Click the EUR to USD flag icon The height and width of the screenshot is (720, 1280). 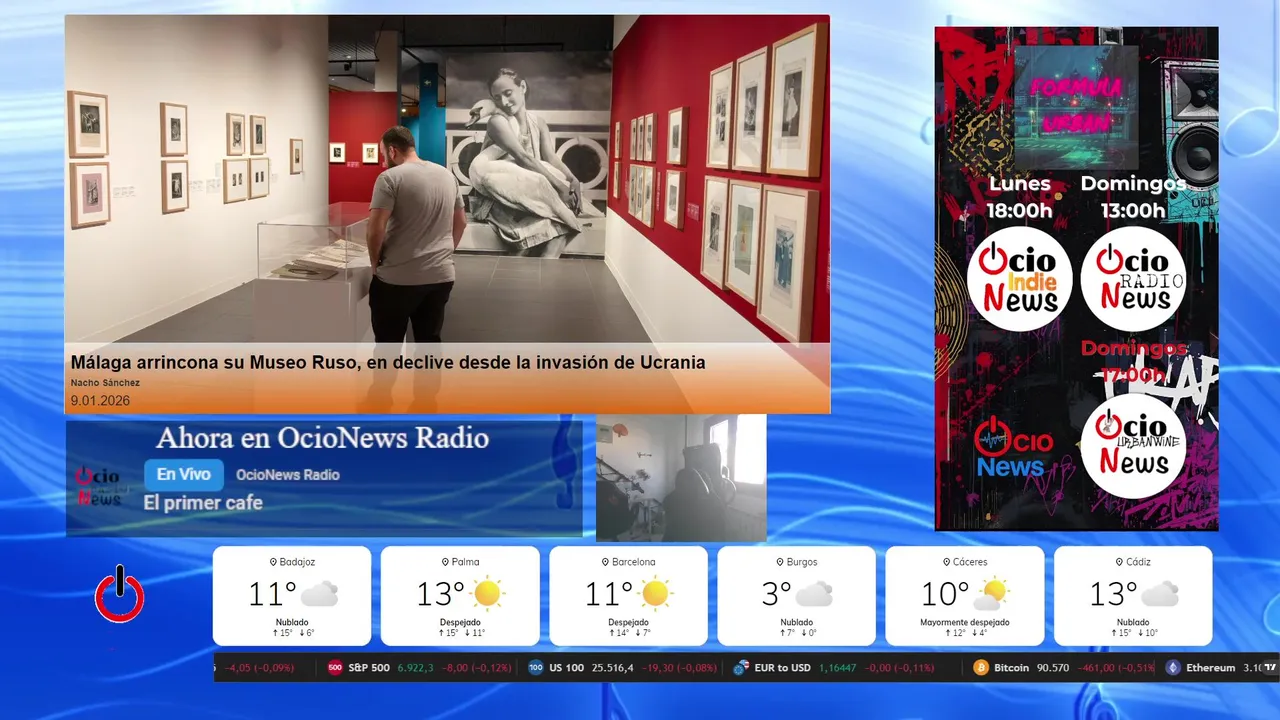click(741, 667)
